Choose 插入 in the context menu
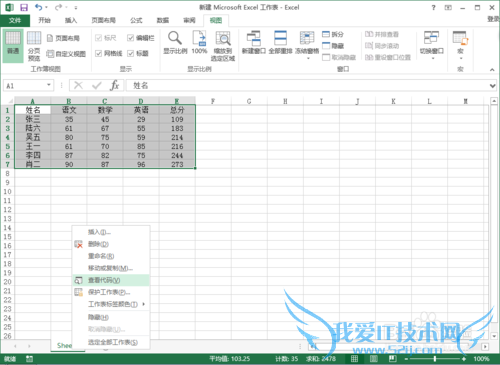Image resolution: width=500 pixels, height=365 pixels. click(111, 232)
